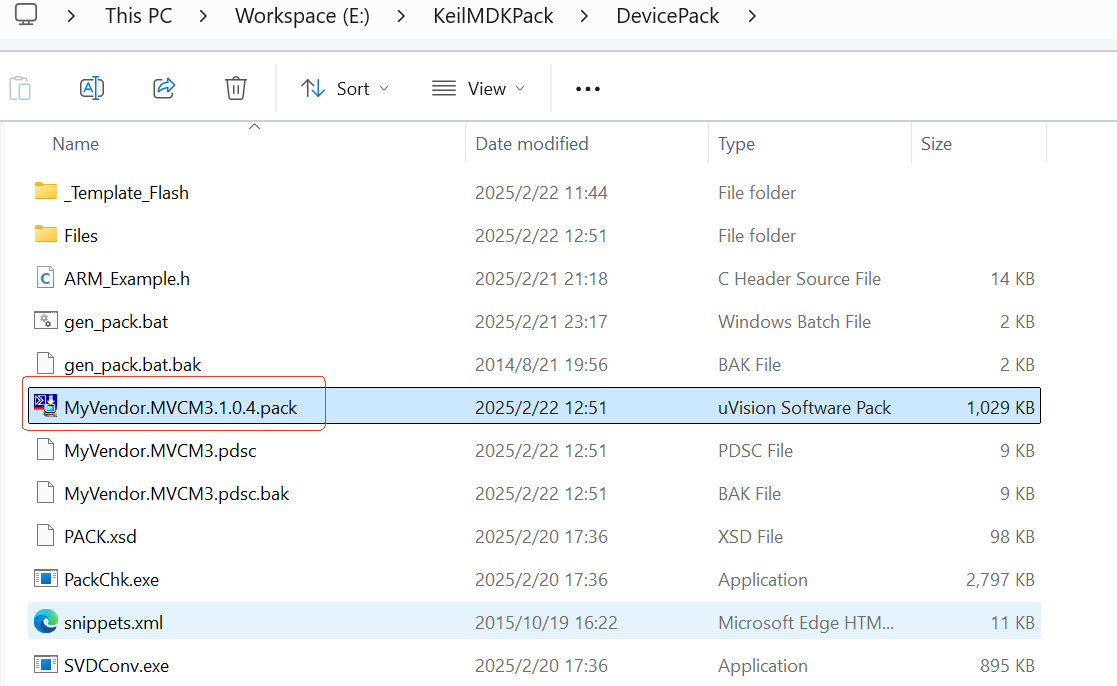
Task: Click the computer icon in address bar
Action: click(x=28, y=16)
